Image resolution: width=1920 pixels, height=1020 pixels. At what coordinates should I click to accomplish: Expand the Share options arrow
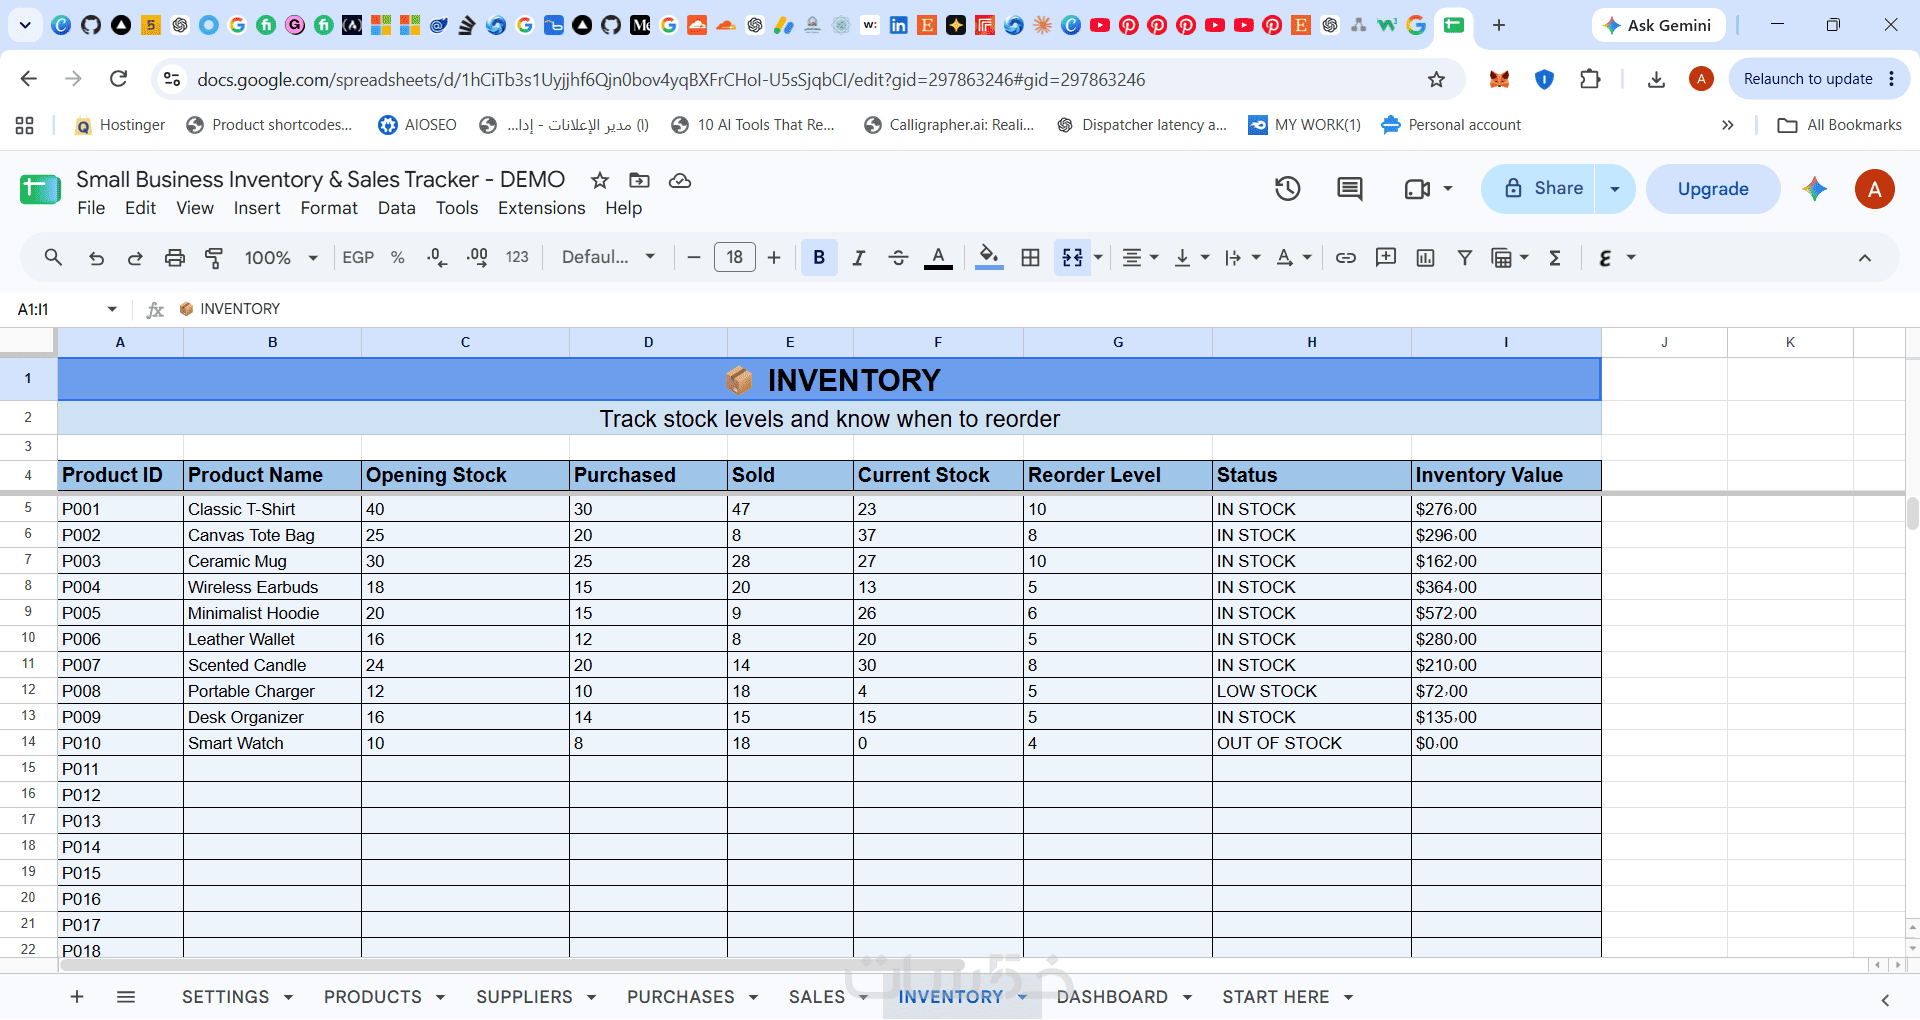tap(1615, 189)
